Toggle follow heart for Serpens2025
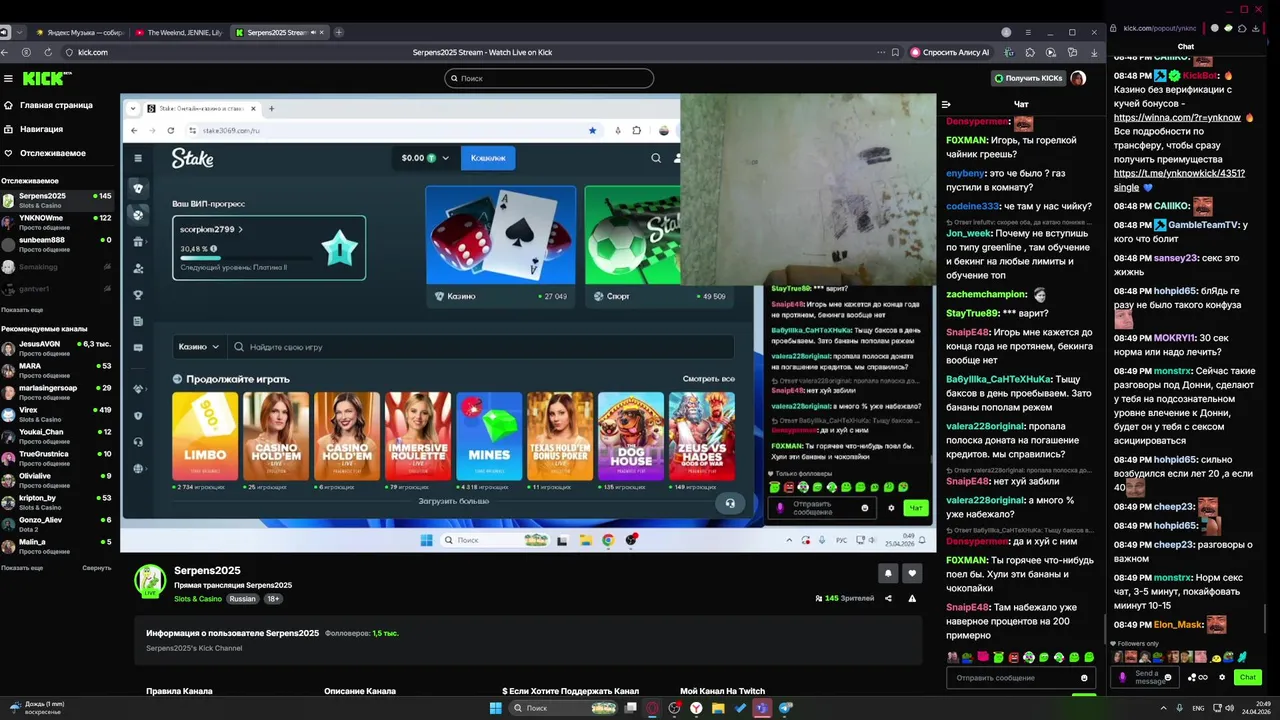1280x720 pixels. click(912, 573)
